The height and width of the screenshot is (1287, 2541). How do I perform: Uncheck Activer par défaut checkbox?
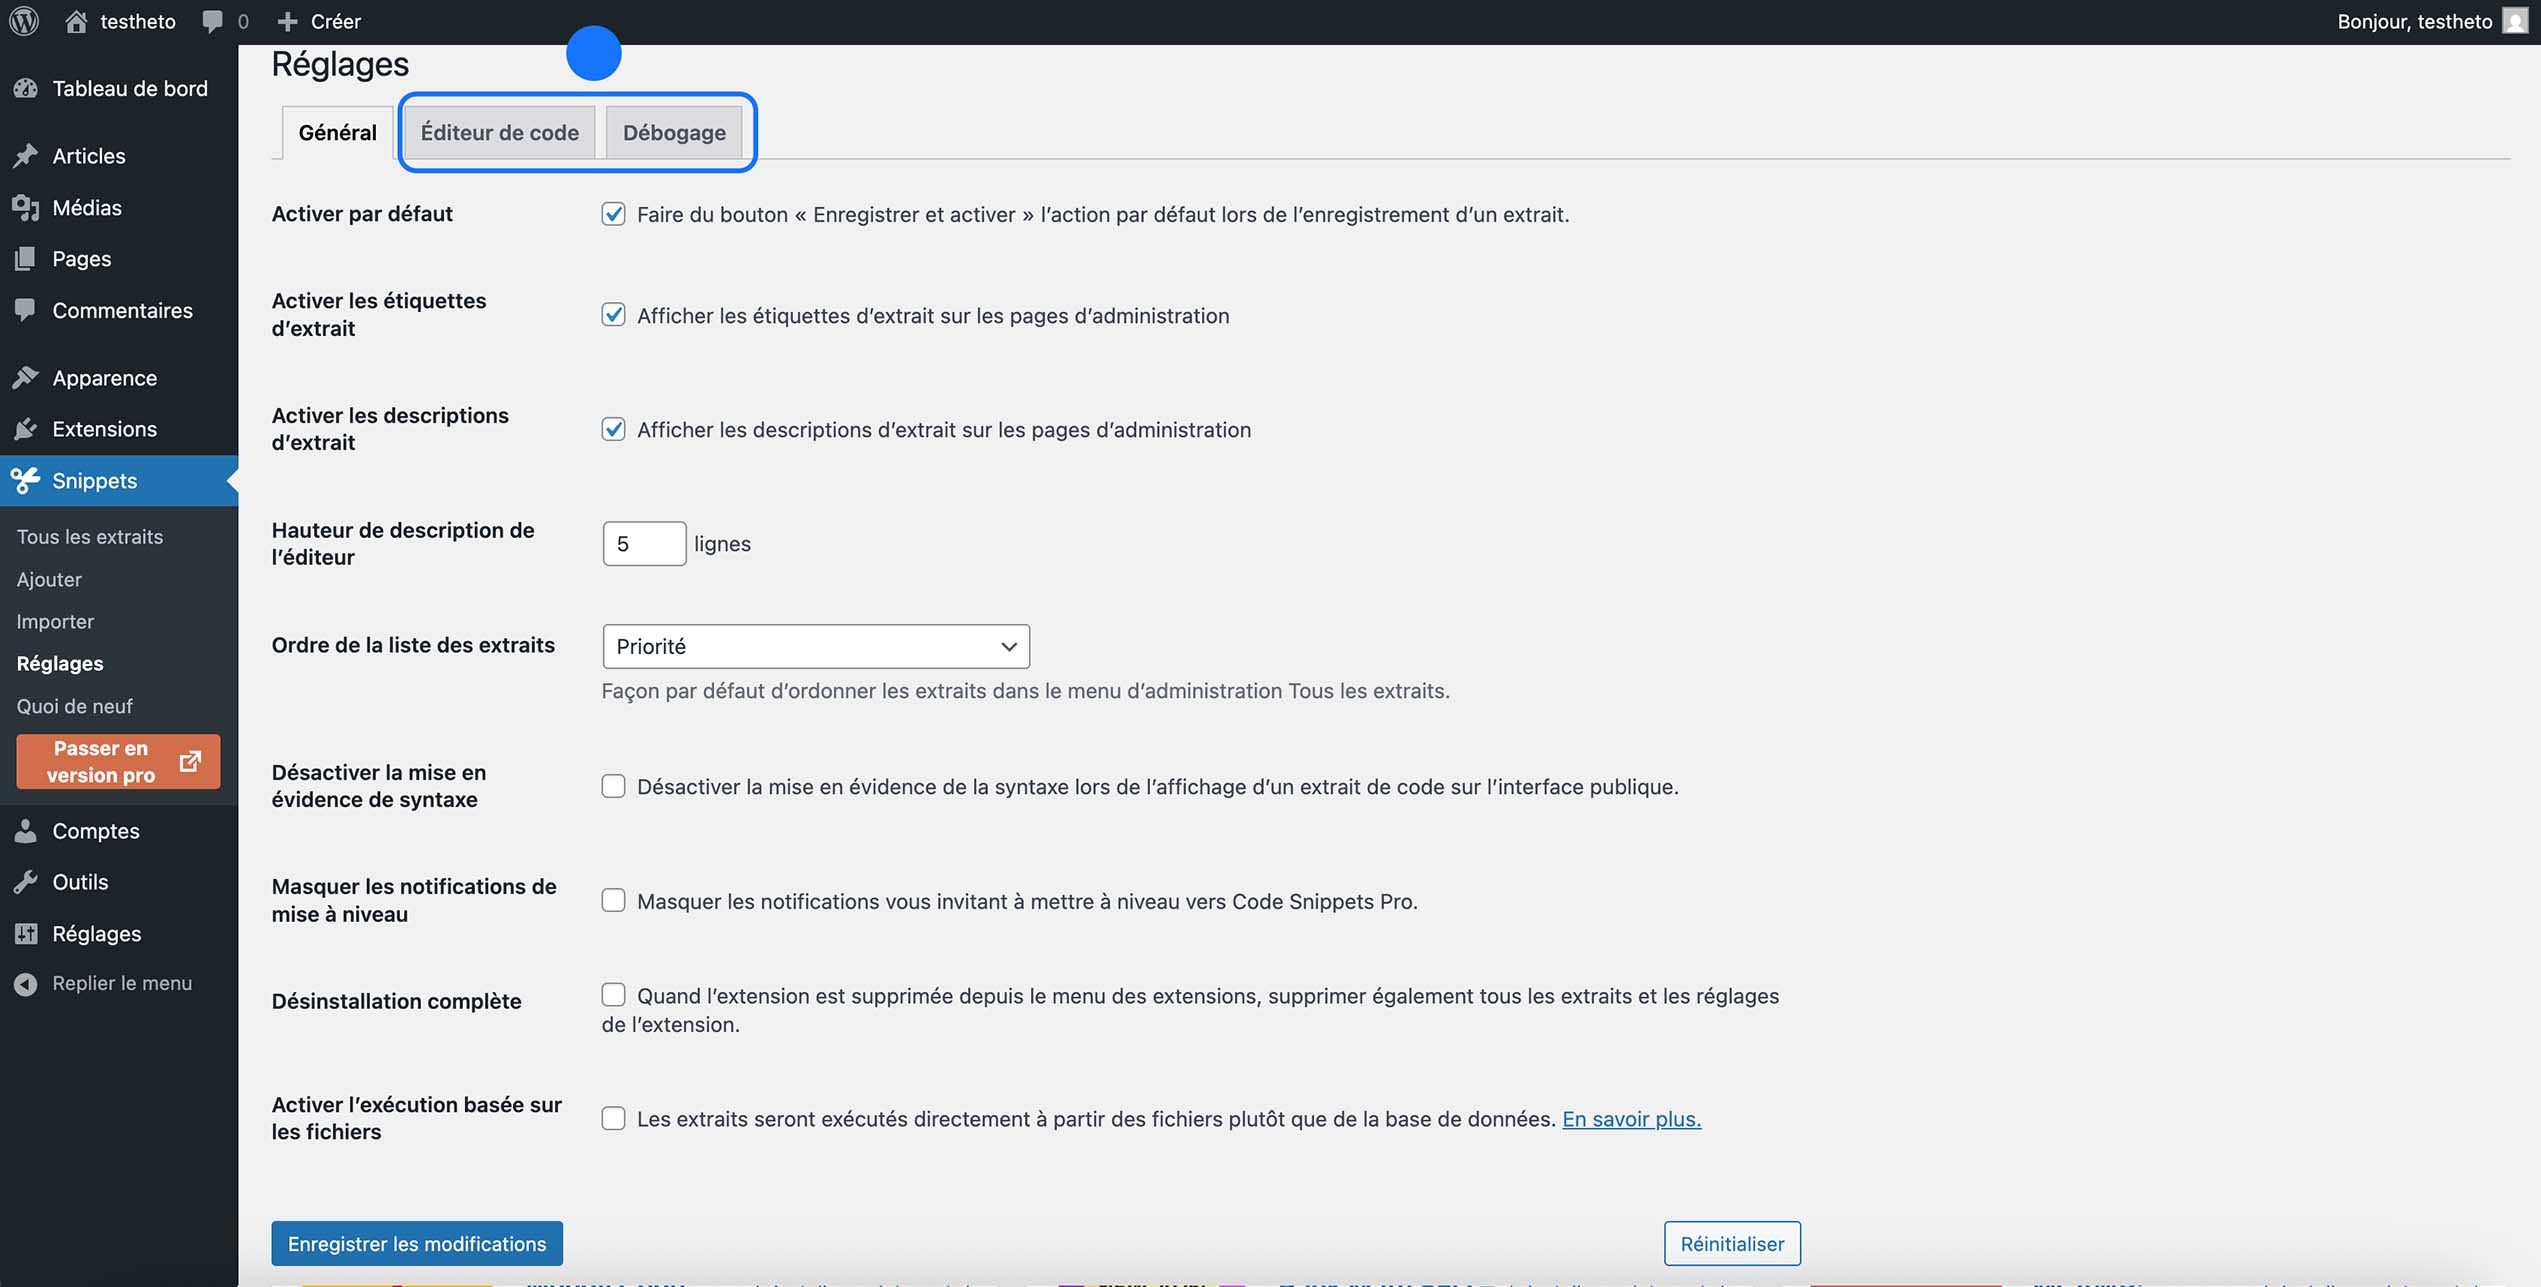coord(613,213)
